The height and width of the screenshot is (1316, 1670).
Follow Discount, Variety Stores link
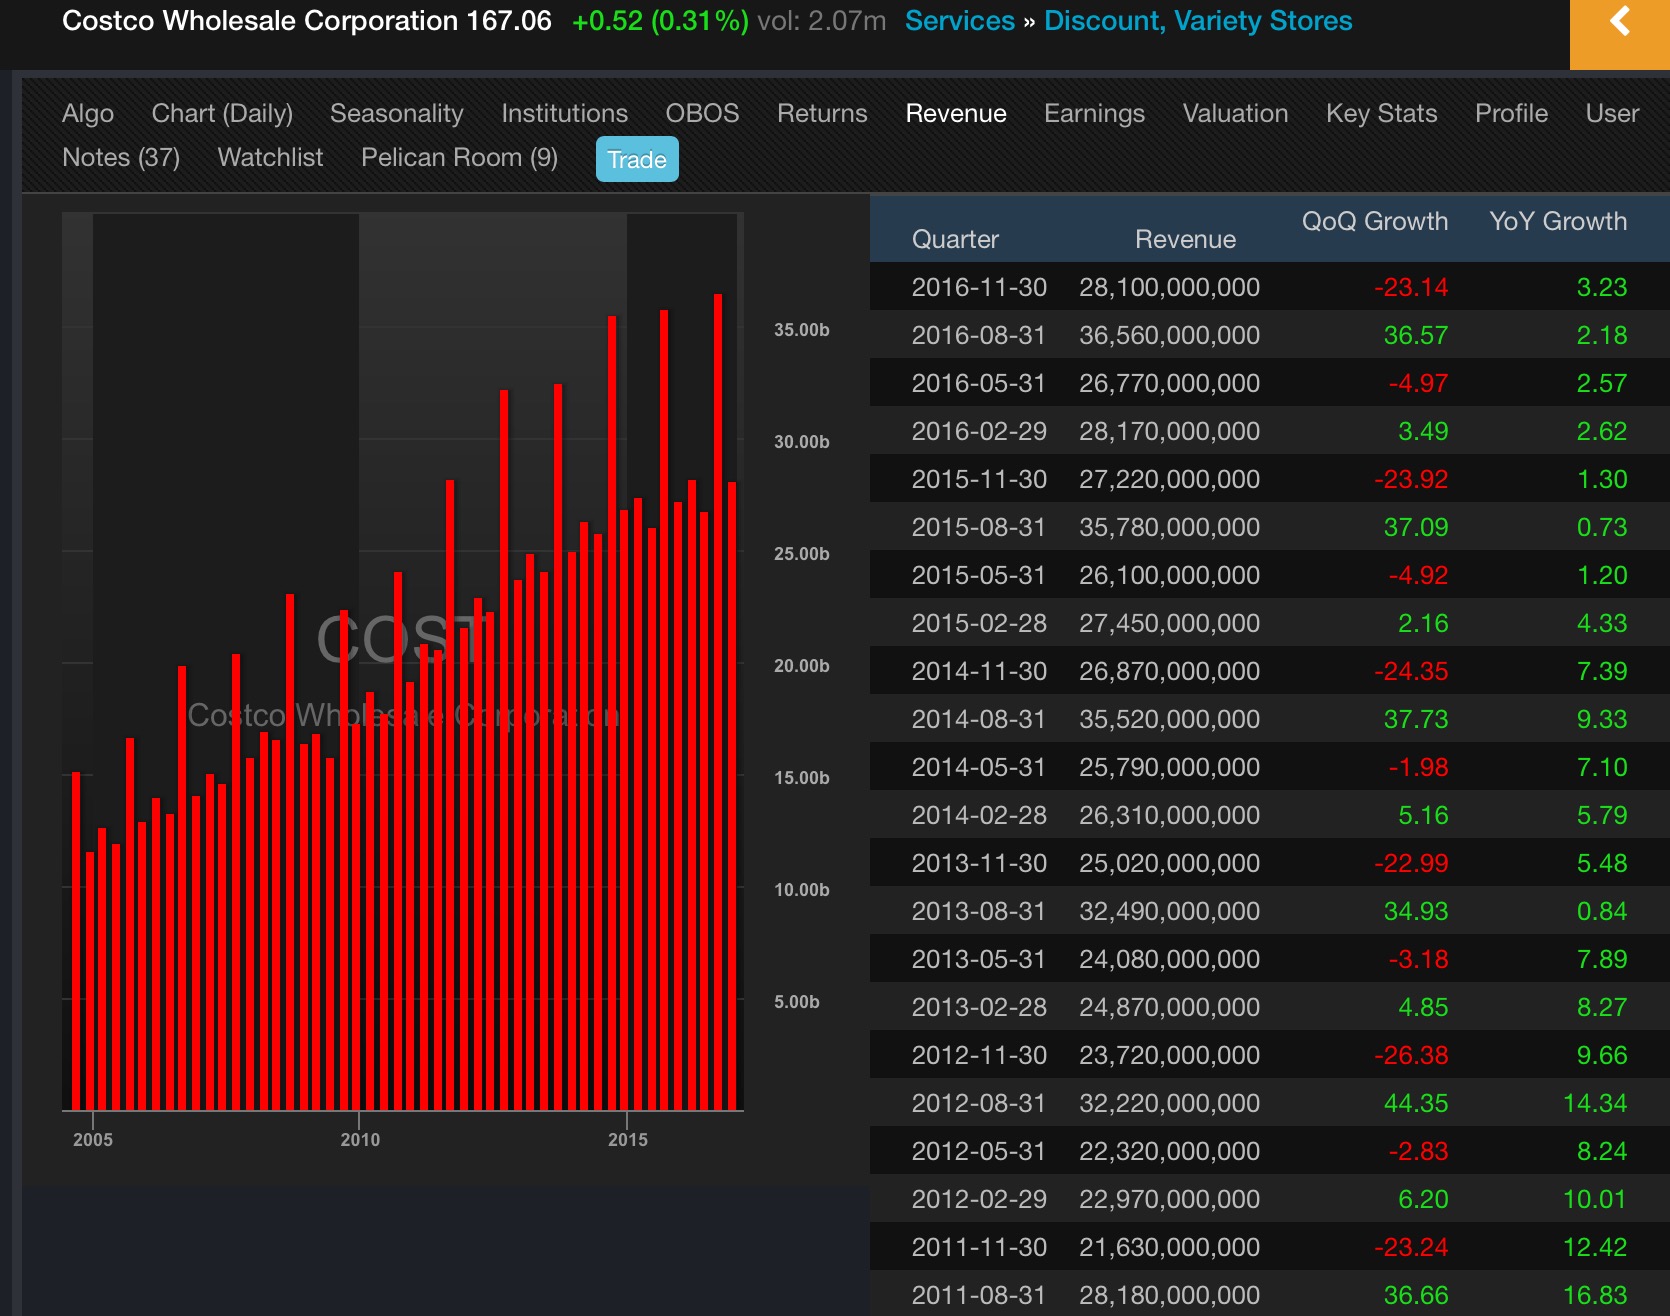coord(1198,21)
